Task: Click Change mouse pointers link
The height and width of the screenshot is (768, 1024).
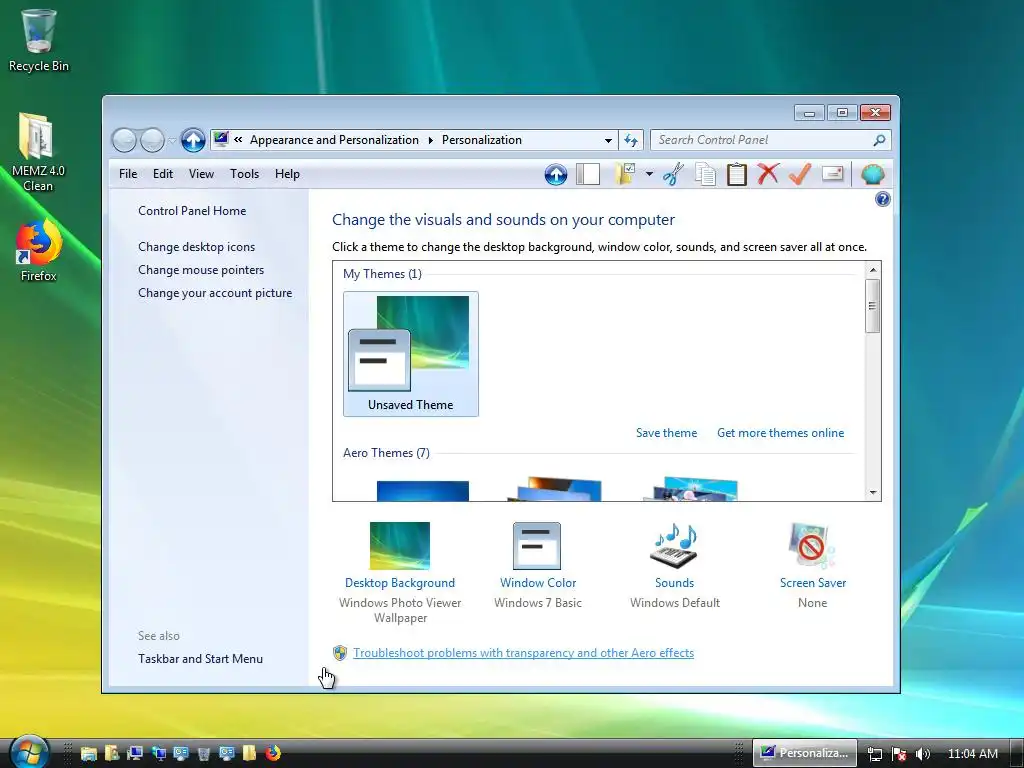Action: [201, 270]
